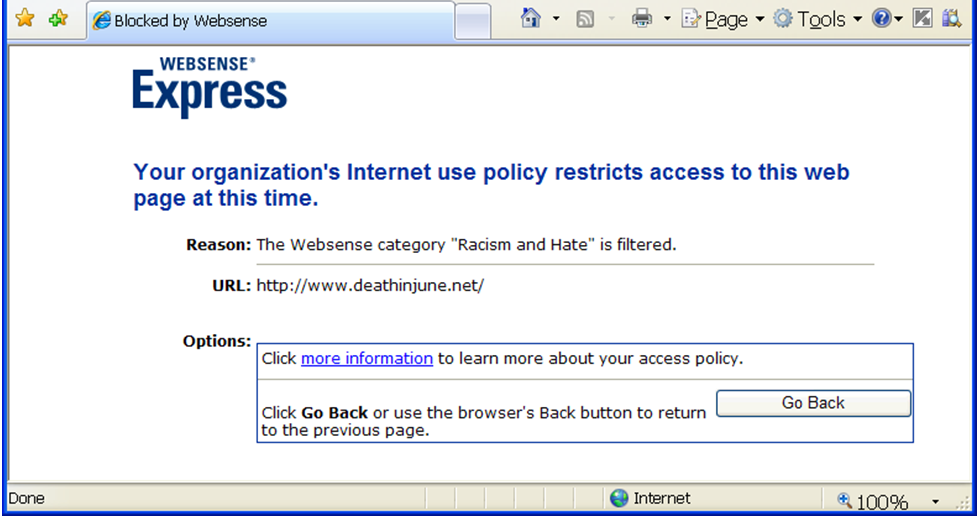Click the Racism and Hate reason text

pyautogui.click(x=466, y=245)
